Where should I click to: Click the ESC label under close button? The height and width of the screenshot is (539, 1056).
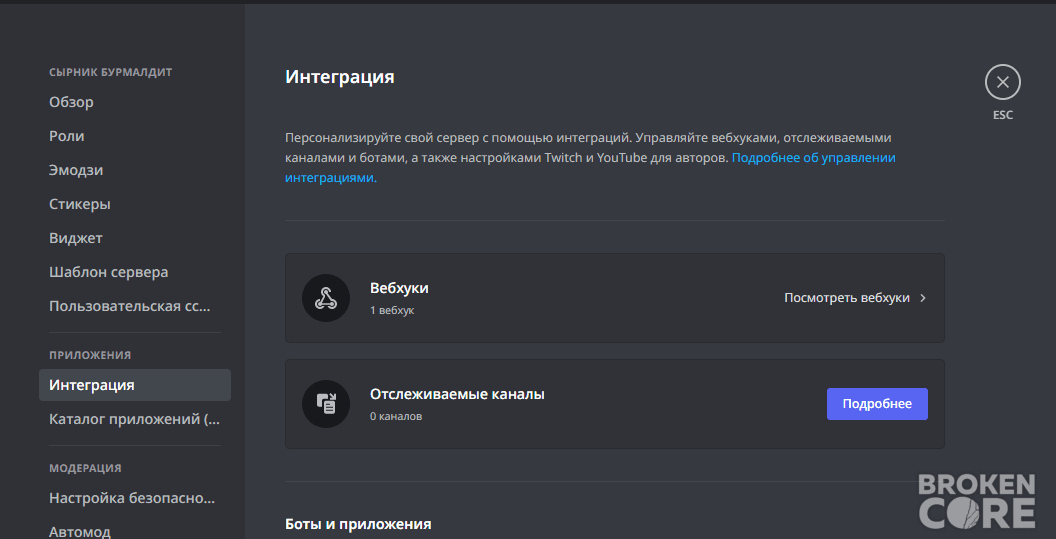click(1003, 115)
